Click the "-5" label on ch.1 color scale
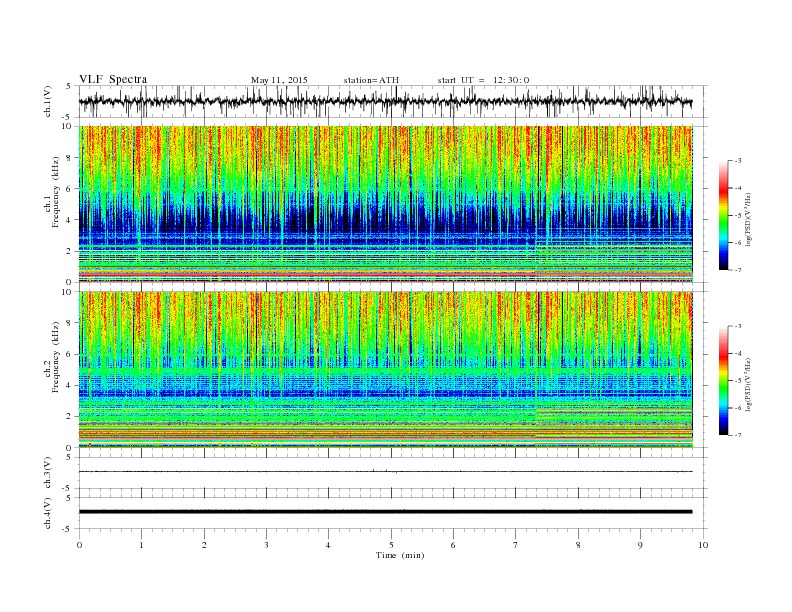The image size is (792, 612). pos(738,216)
